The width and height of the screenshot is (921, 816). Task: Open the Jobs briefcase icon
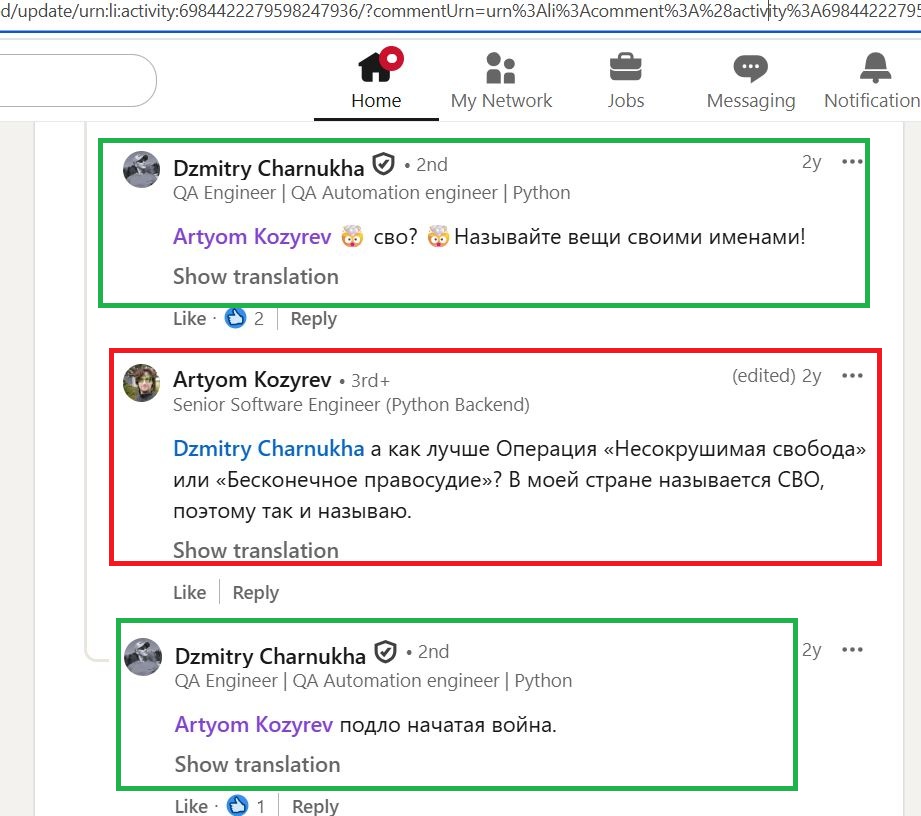point(626,68)
